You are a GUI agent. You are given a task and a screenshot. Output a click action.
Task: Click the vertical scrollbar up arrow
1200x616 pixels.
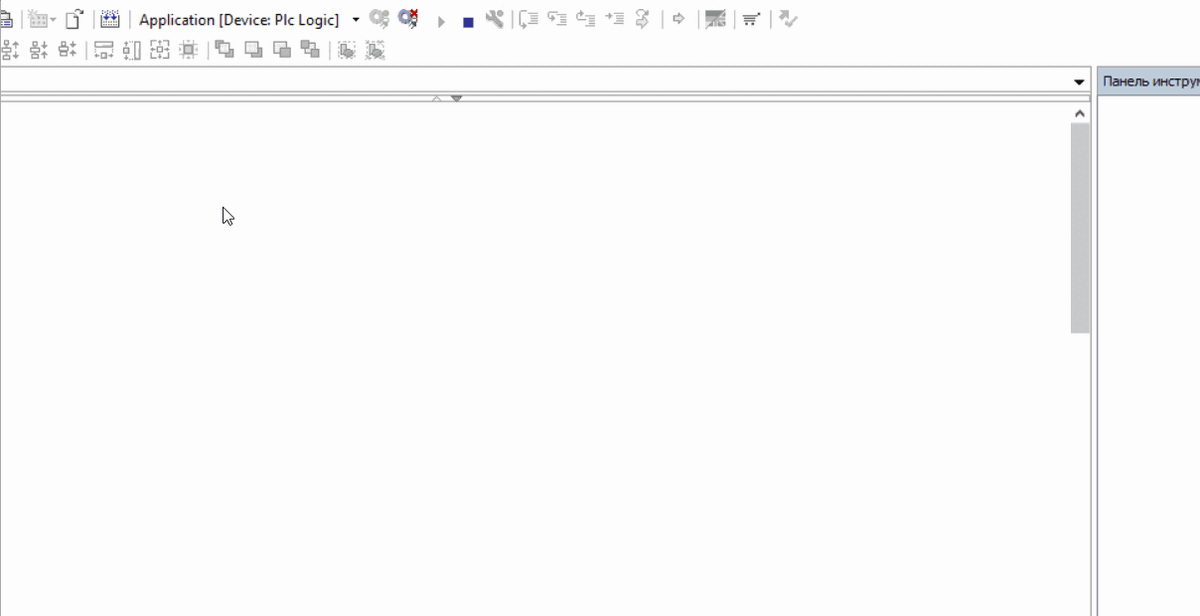[1080, 114]
